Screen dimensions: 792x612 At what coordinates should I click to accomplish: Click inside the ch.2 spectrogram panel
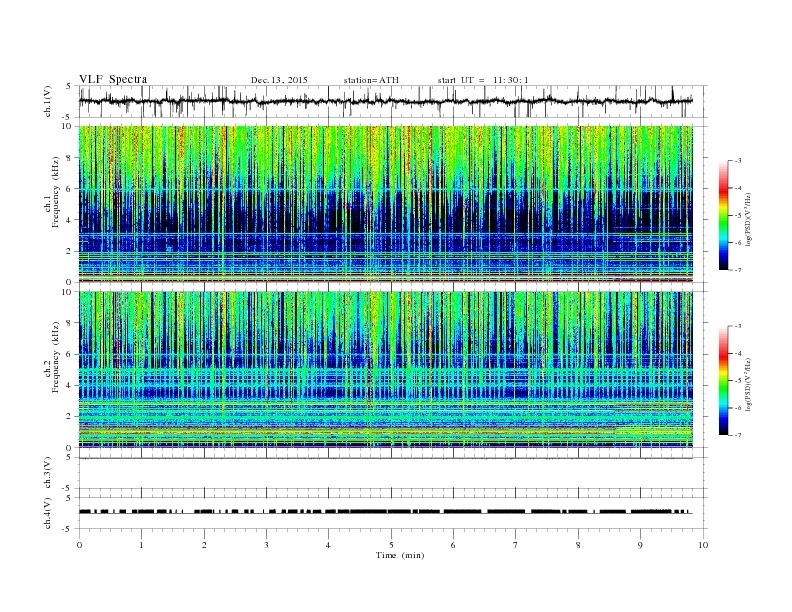click(x=385, y=370)
